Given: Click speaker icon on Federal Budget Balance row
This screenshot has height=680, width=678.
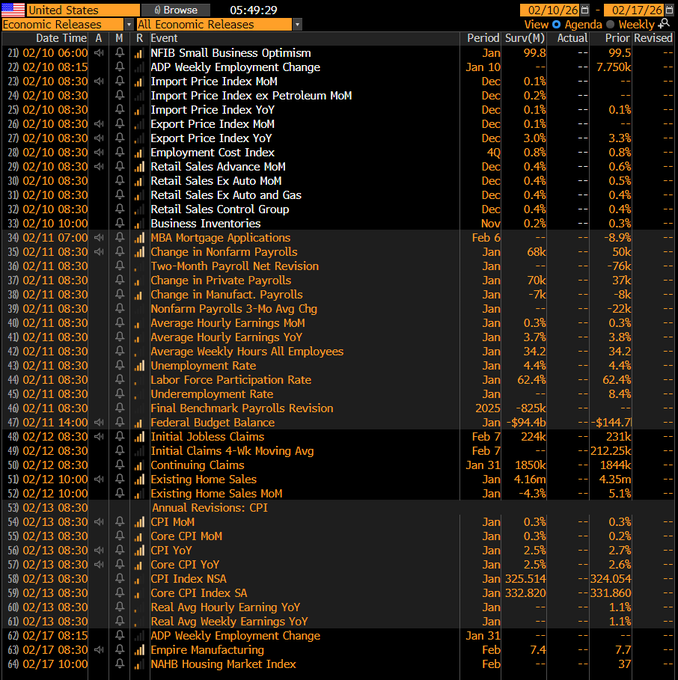Looking at the screenshot, I should (x=99, y=423).
